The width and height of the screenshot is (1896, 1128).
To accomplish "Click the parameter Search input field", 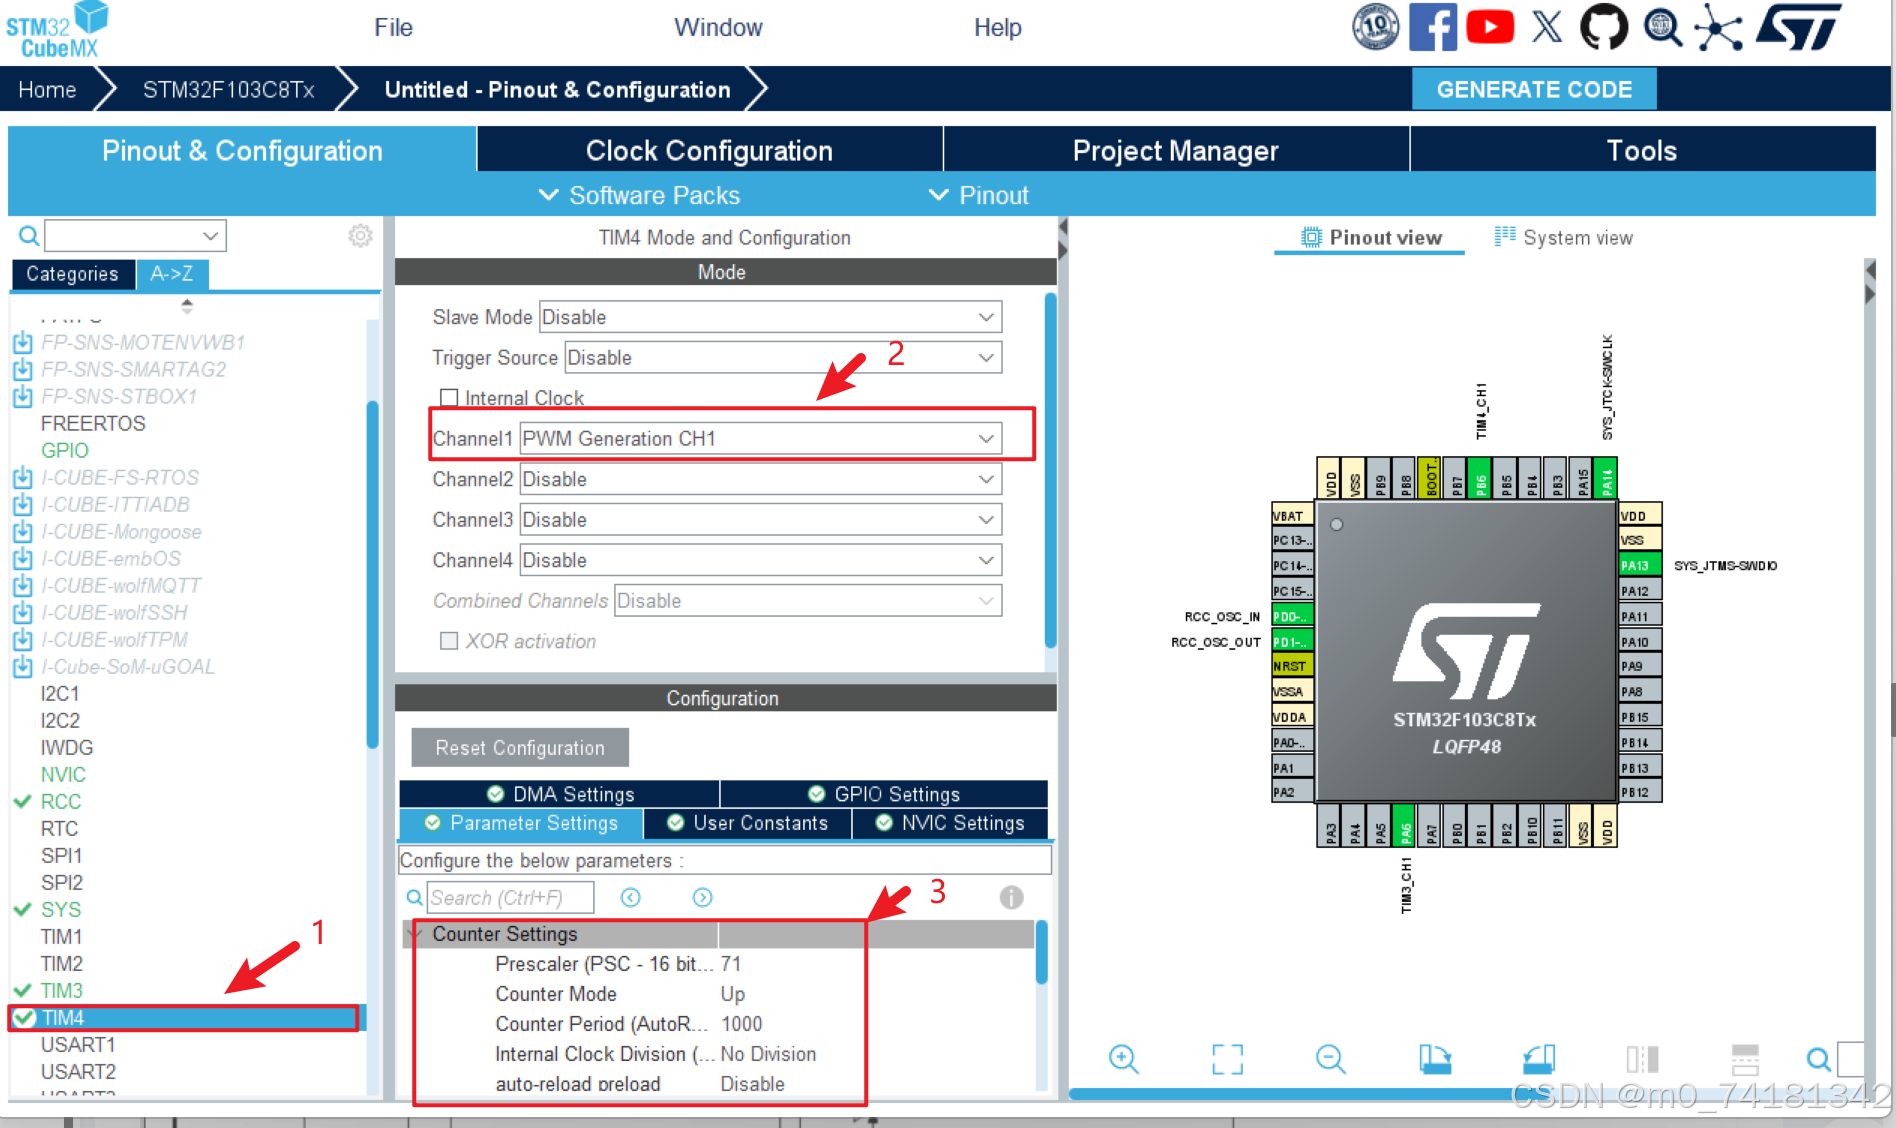I will point(510,897).
